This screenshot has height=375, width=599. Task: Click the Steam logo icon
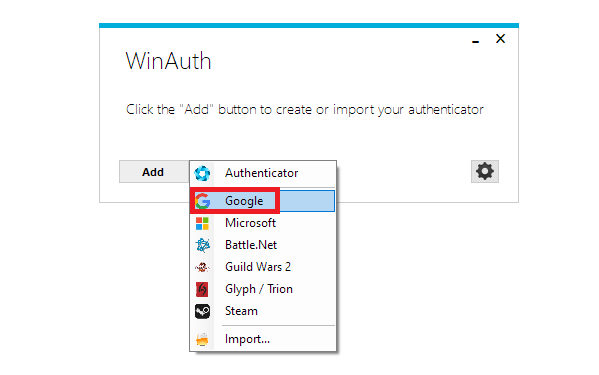point(202,311)
